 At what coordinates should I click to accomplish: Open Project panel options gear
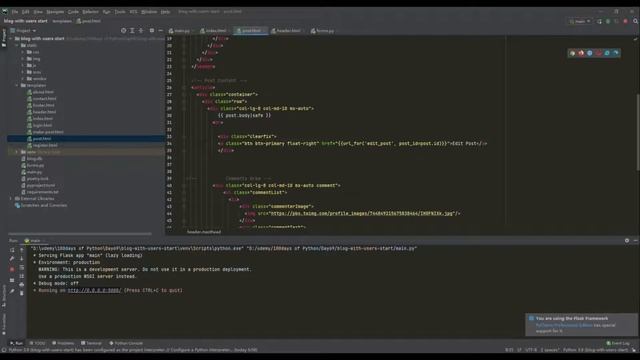(x=152, y=31)
